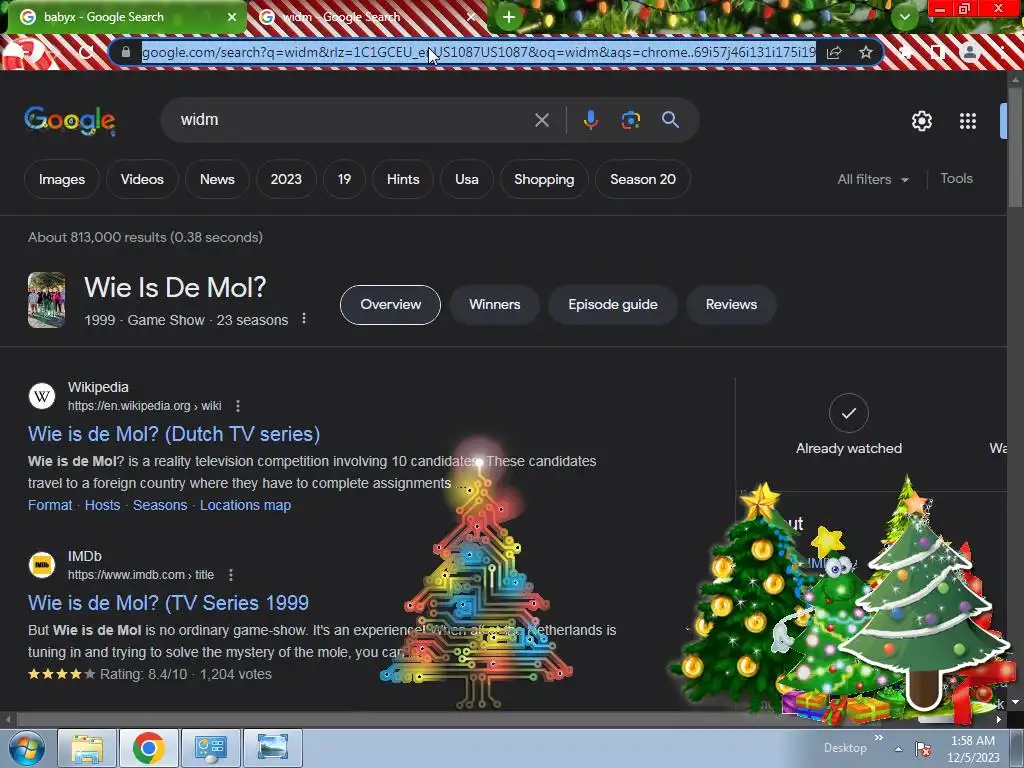The width and height of the screenshot is (1024, 768).
Task: Filter results by Images
Action: pyautogui.click(x=62, y=180)
